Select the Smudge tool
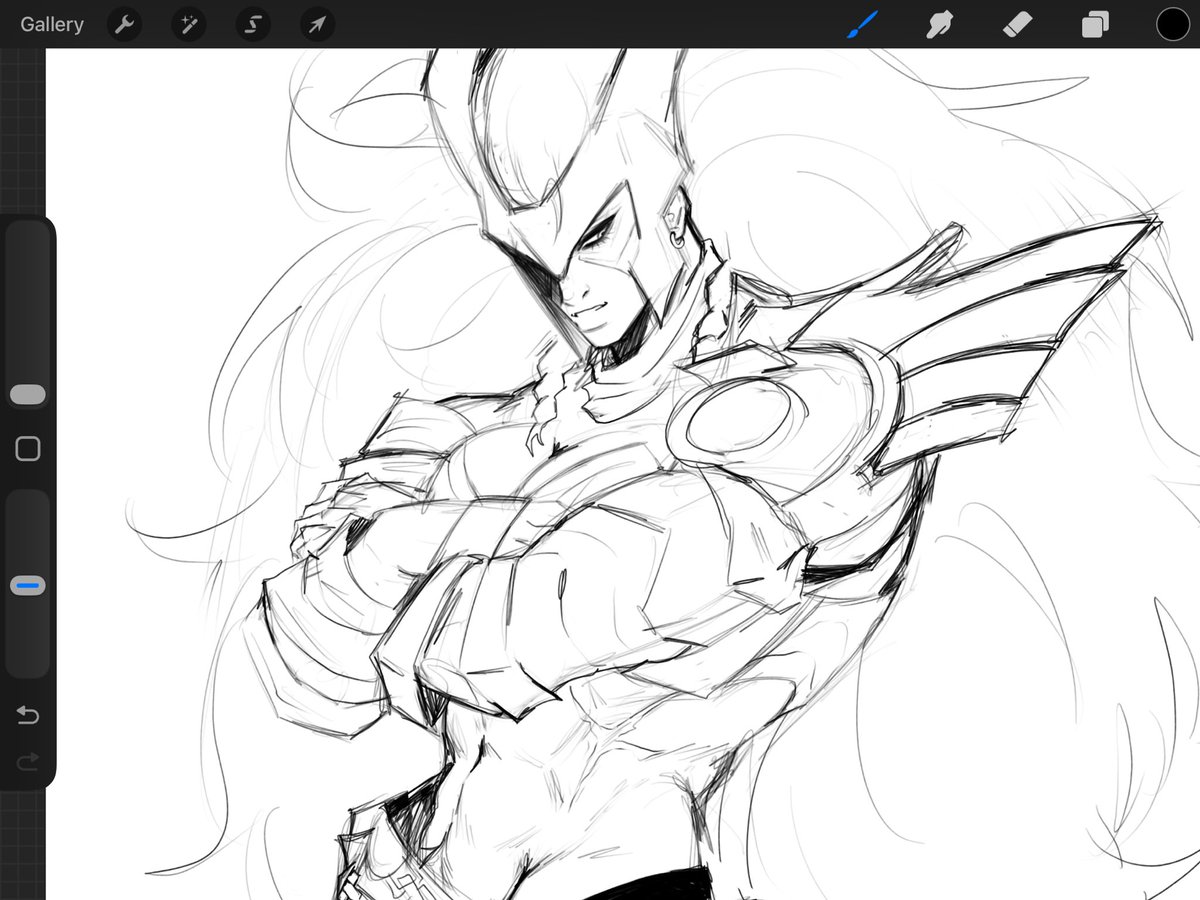The width and height of the screenshot is (1200, 900). point(939,24)
